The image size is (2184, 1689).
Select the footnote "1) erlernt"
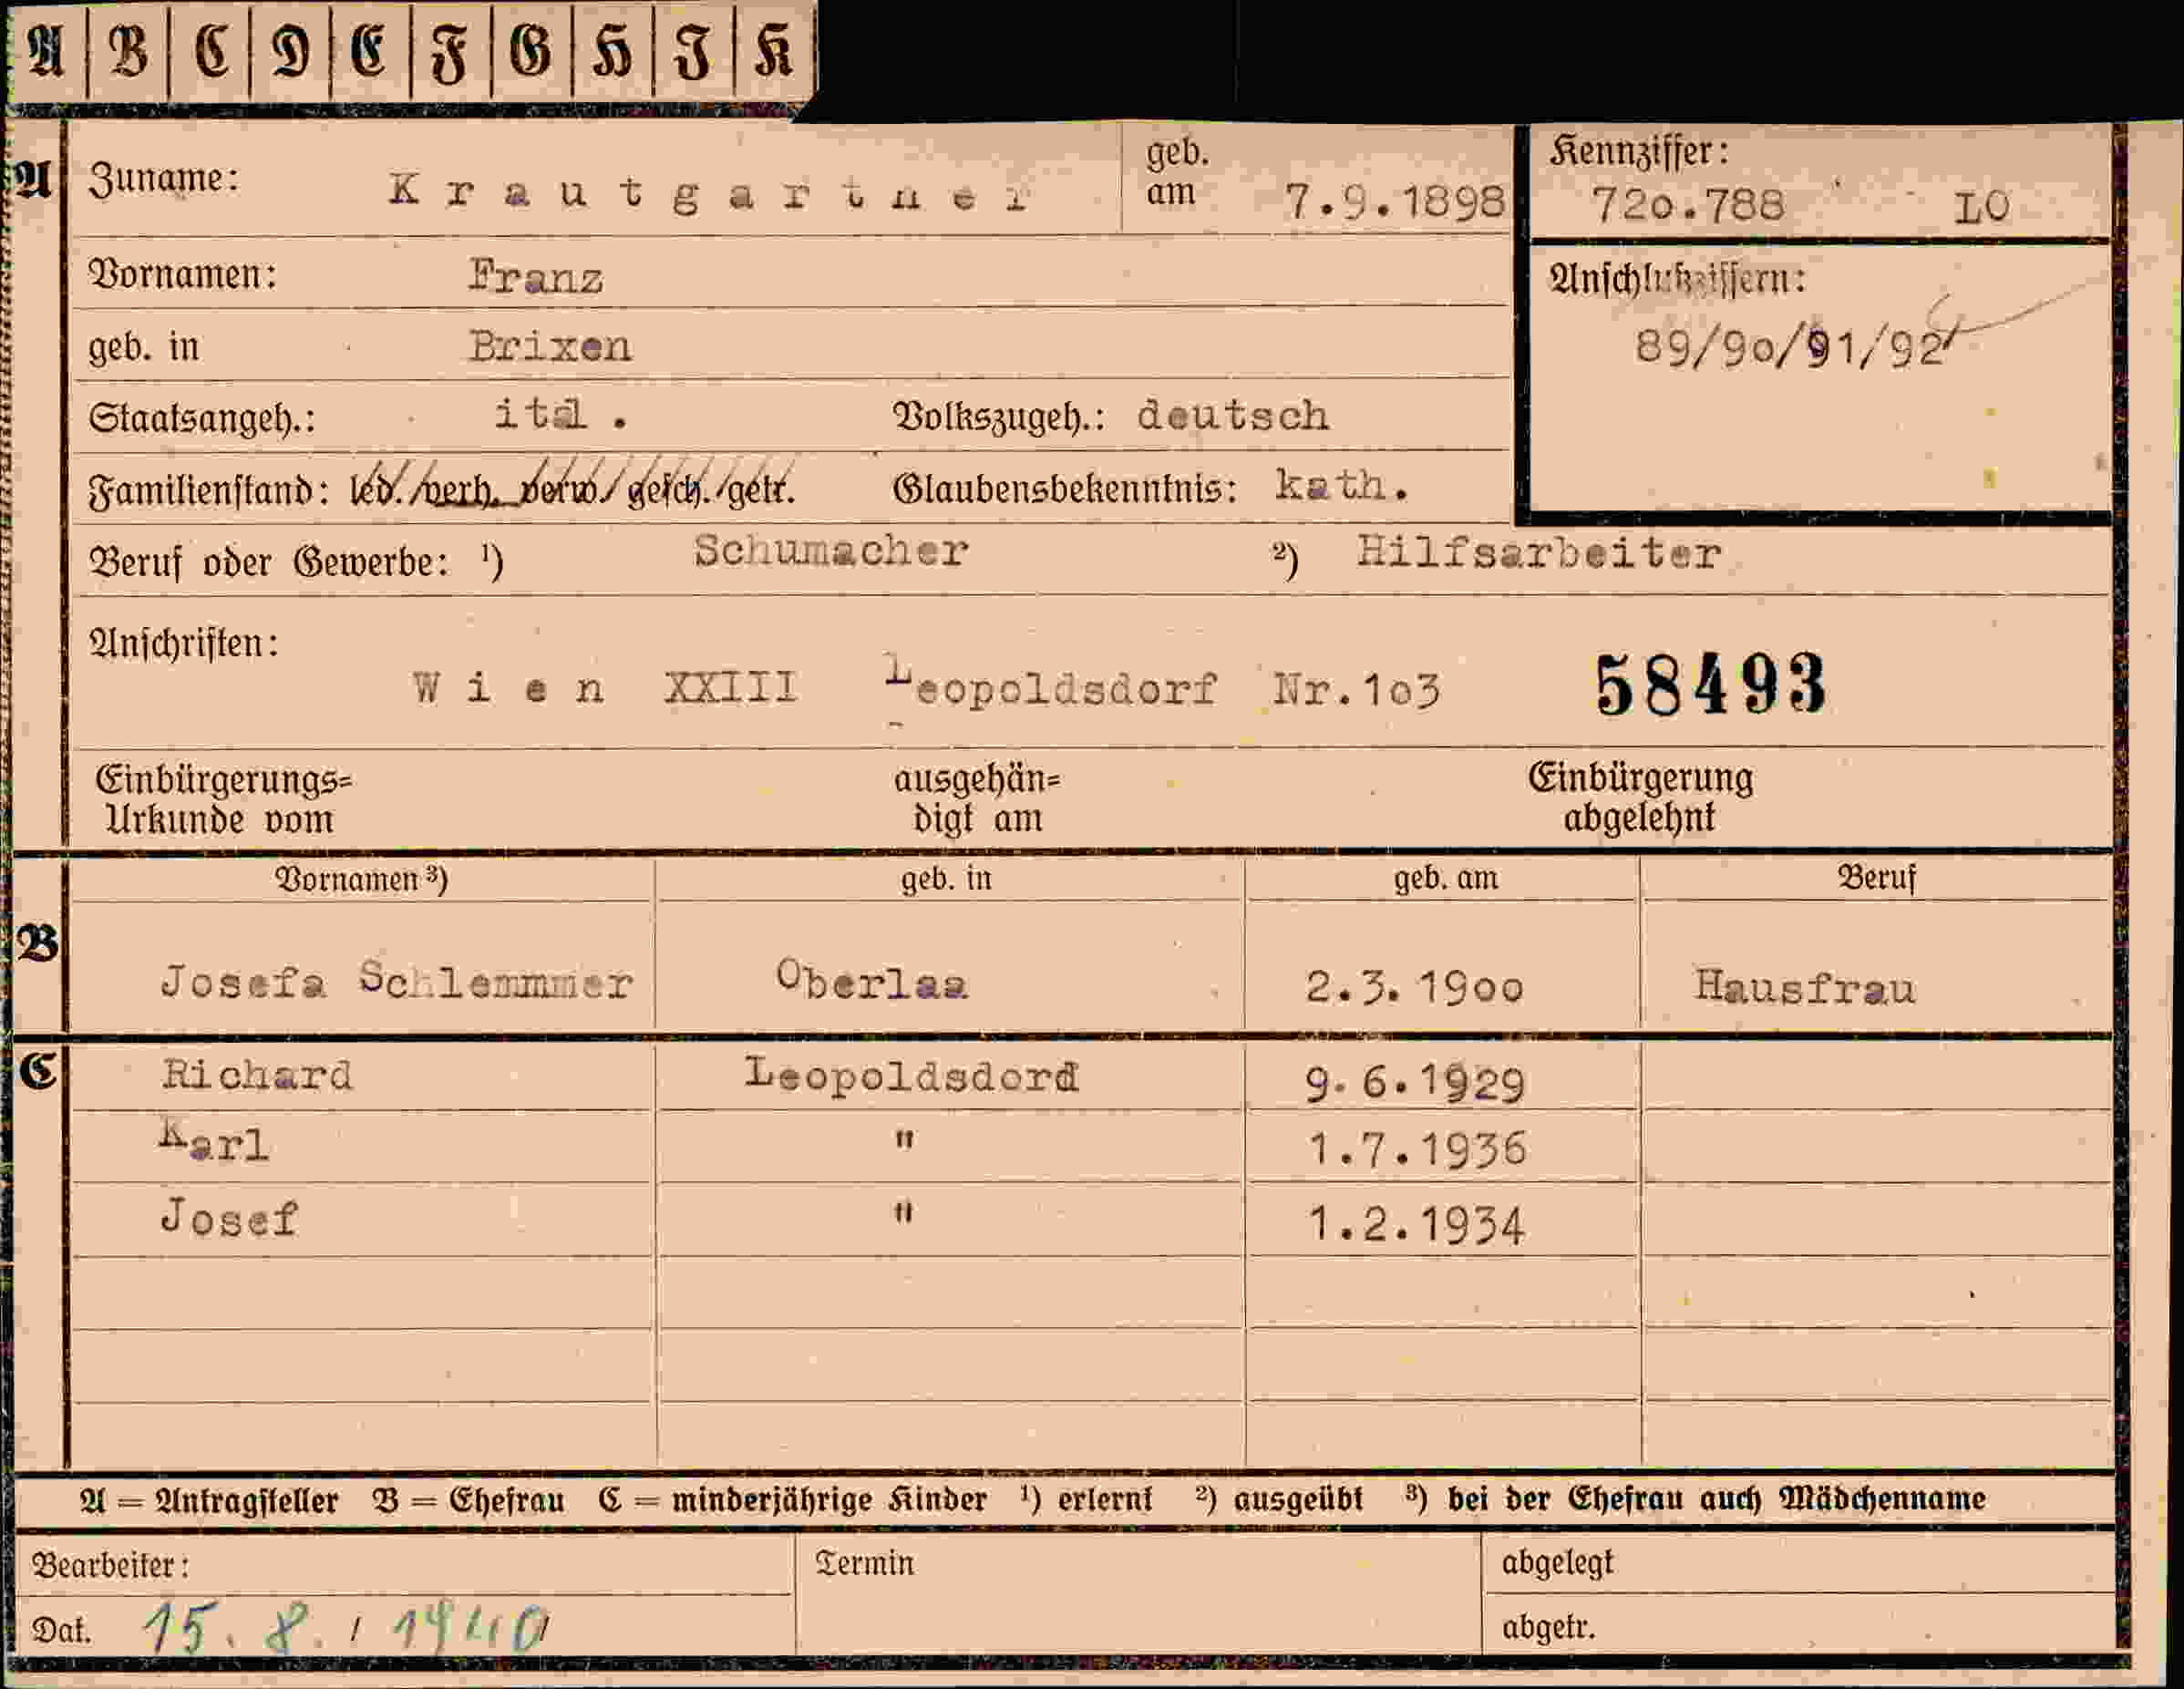(x=1086, y=1499)
